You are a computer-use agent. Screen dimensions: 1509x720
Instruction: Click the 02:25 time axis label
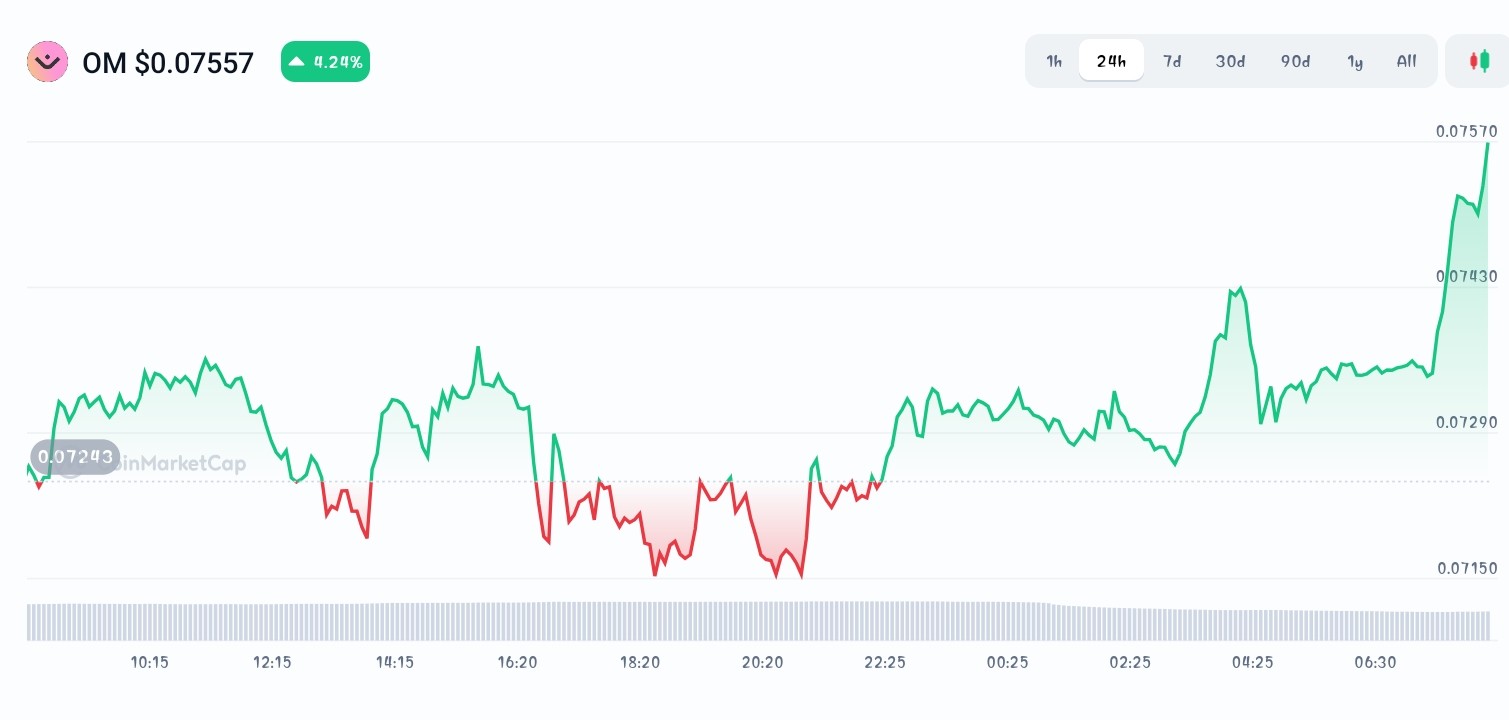pos(1130,662)
